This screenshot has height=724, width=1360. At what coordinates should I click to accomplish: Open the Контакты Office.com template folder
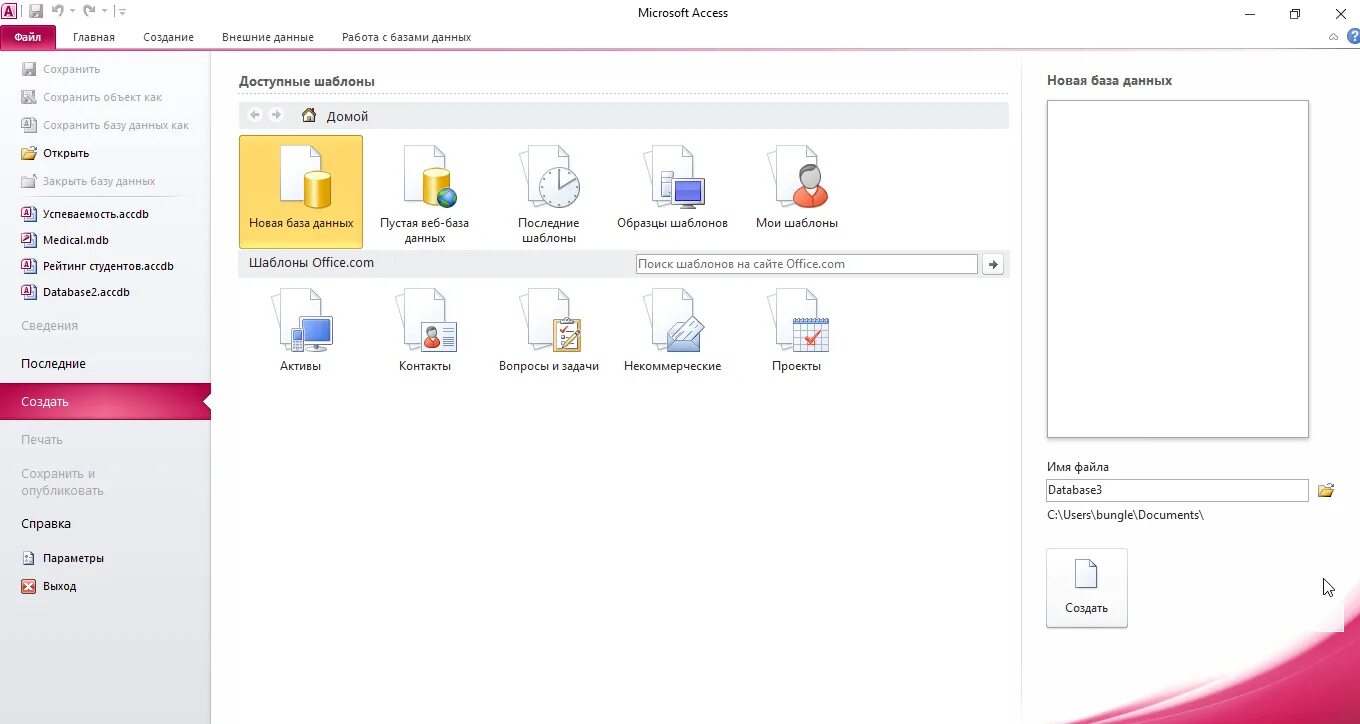pyautogui.click(x=425, y=331)
